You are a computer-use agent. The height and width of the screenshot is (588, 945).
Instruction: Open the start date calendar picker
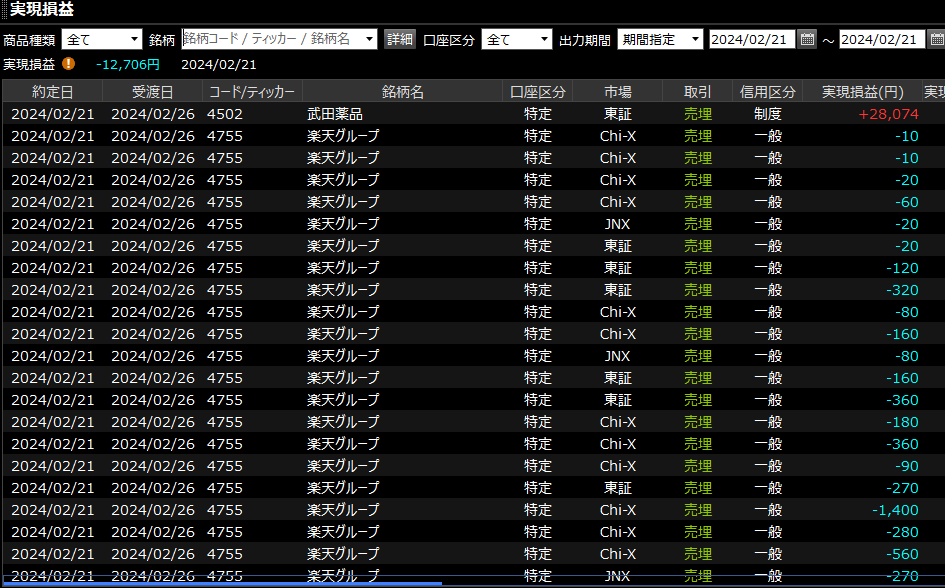(x=807, y=40)
